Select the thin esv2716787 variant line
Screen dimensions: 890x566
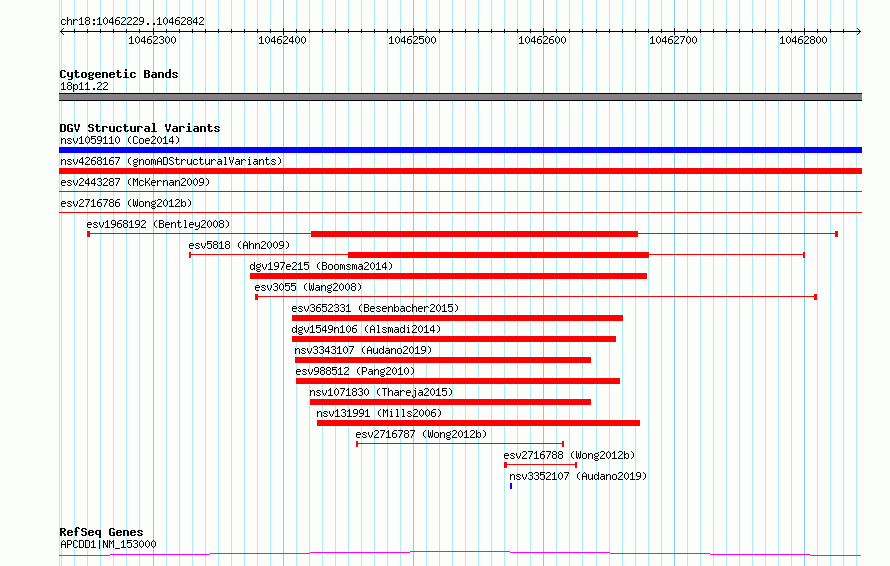click(460, 444)
